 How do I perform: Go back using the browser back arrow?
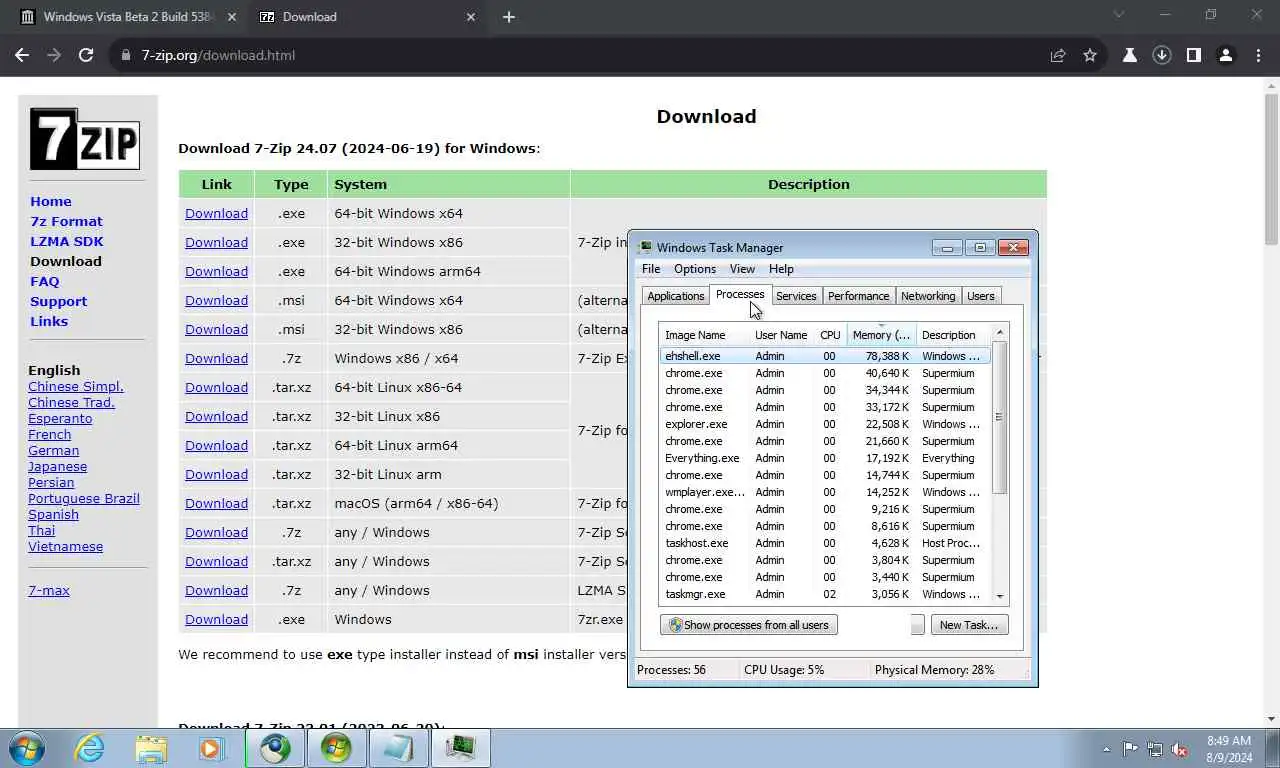[x=22, y=55]
